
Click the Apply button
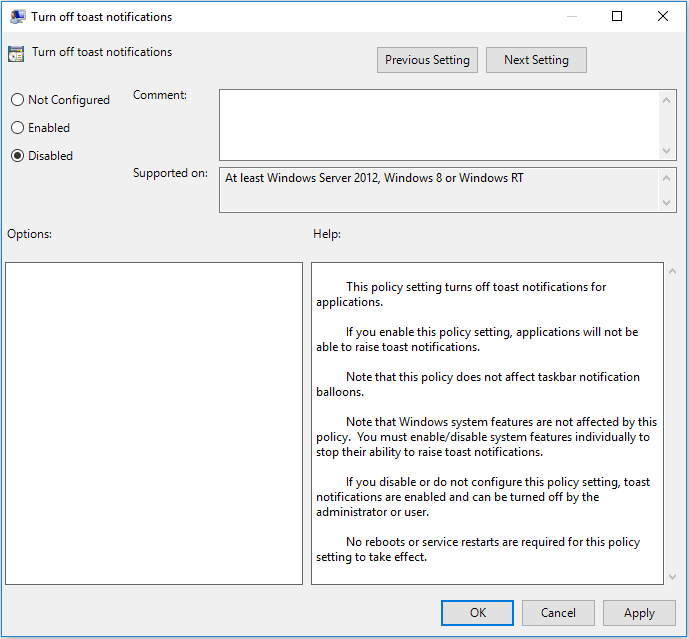[x=639, y=613]
